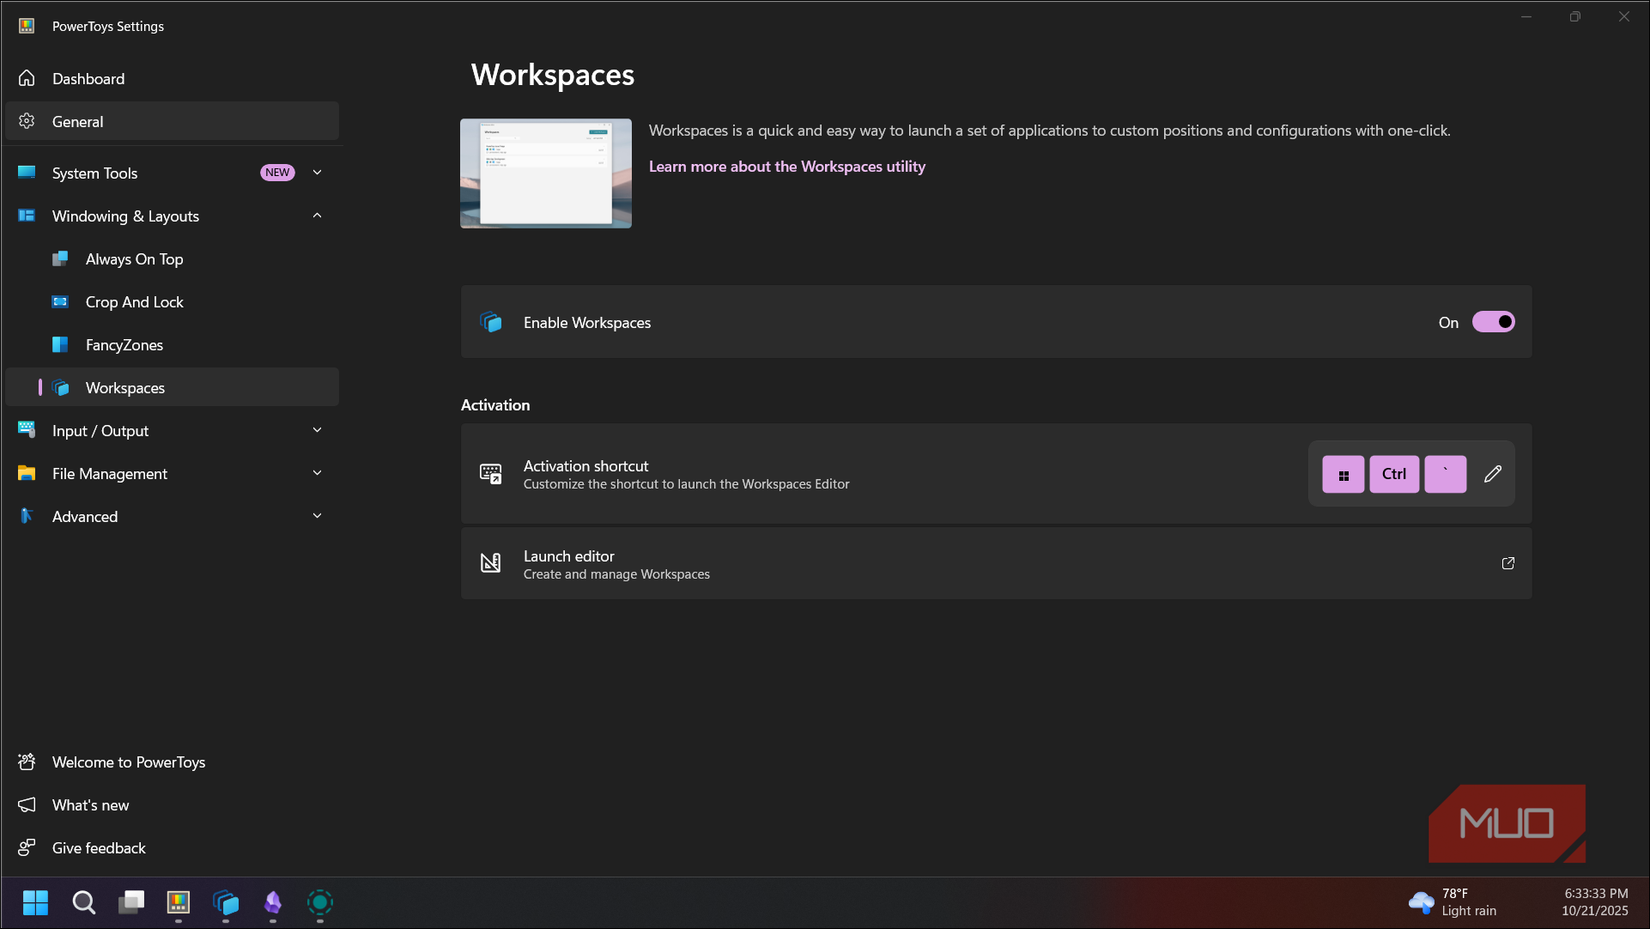Expand the Input / Output section
The width and height of the screenshot is (1650, 929).
click(317, 430)
